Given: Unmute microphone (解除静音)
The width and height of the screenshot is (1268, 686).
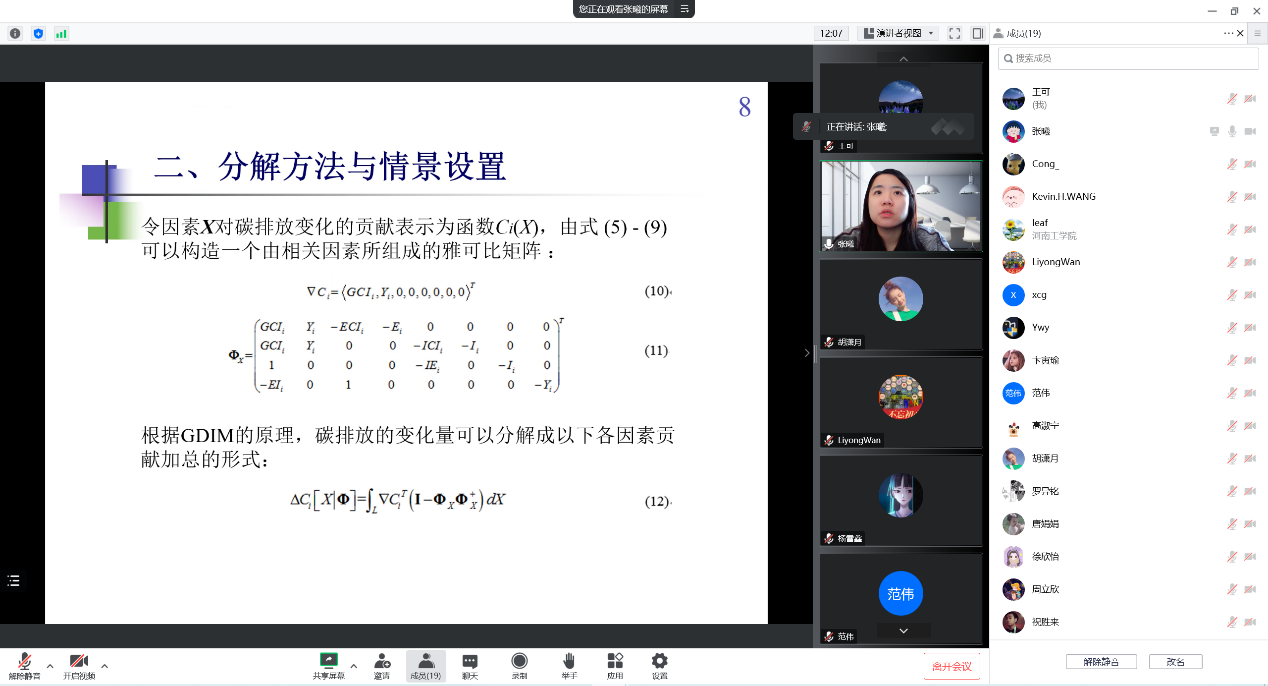Looking at the screenshot, I should point(23,665).
